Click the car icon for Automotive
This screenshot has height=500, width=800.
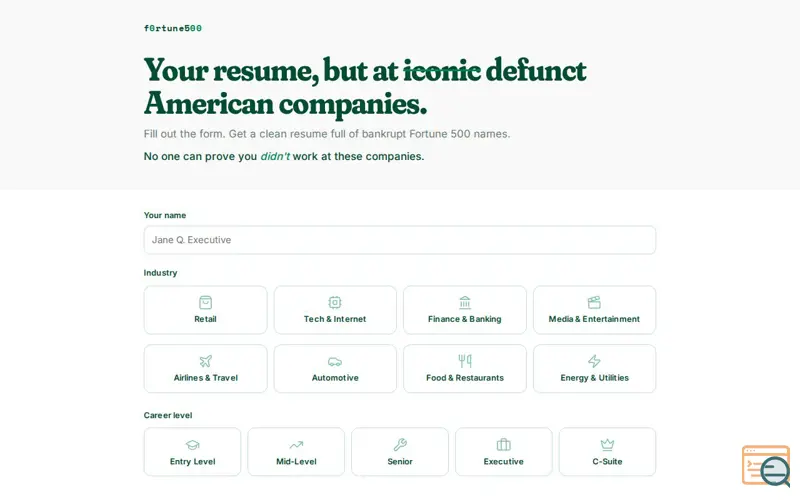coord(335,361)
